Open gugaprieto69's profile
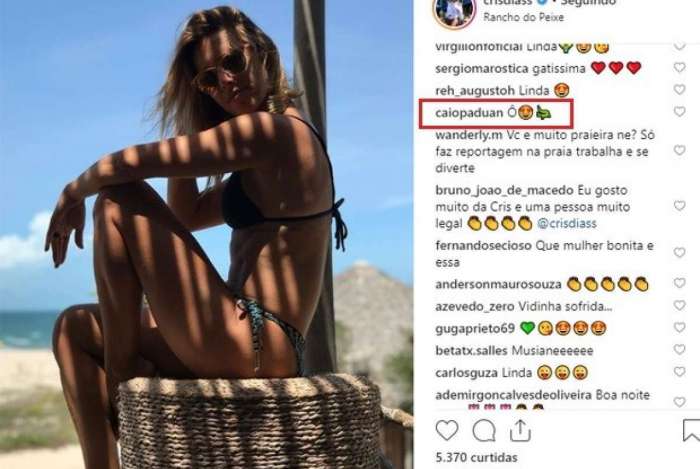This screenshot has height=469, width=700. point(475,329)
